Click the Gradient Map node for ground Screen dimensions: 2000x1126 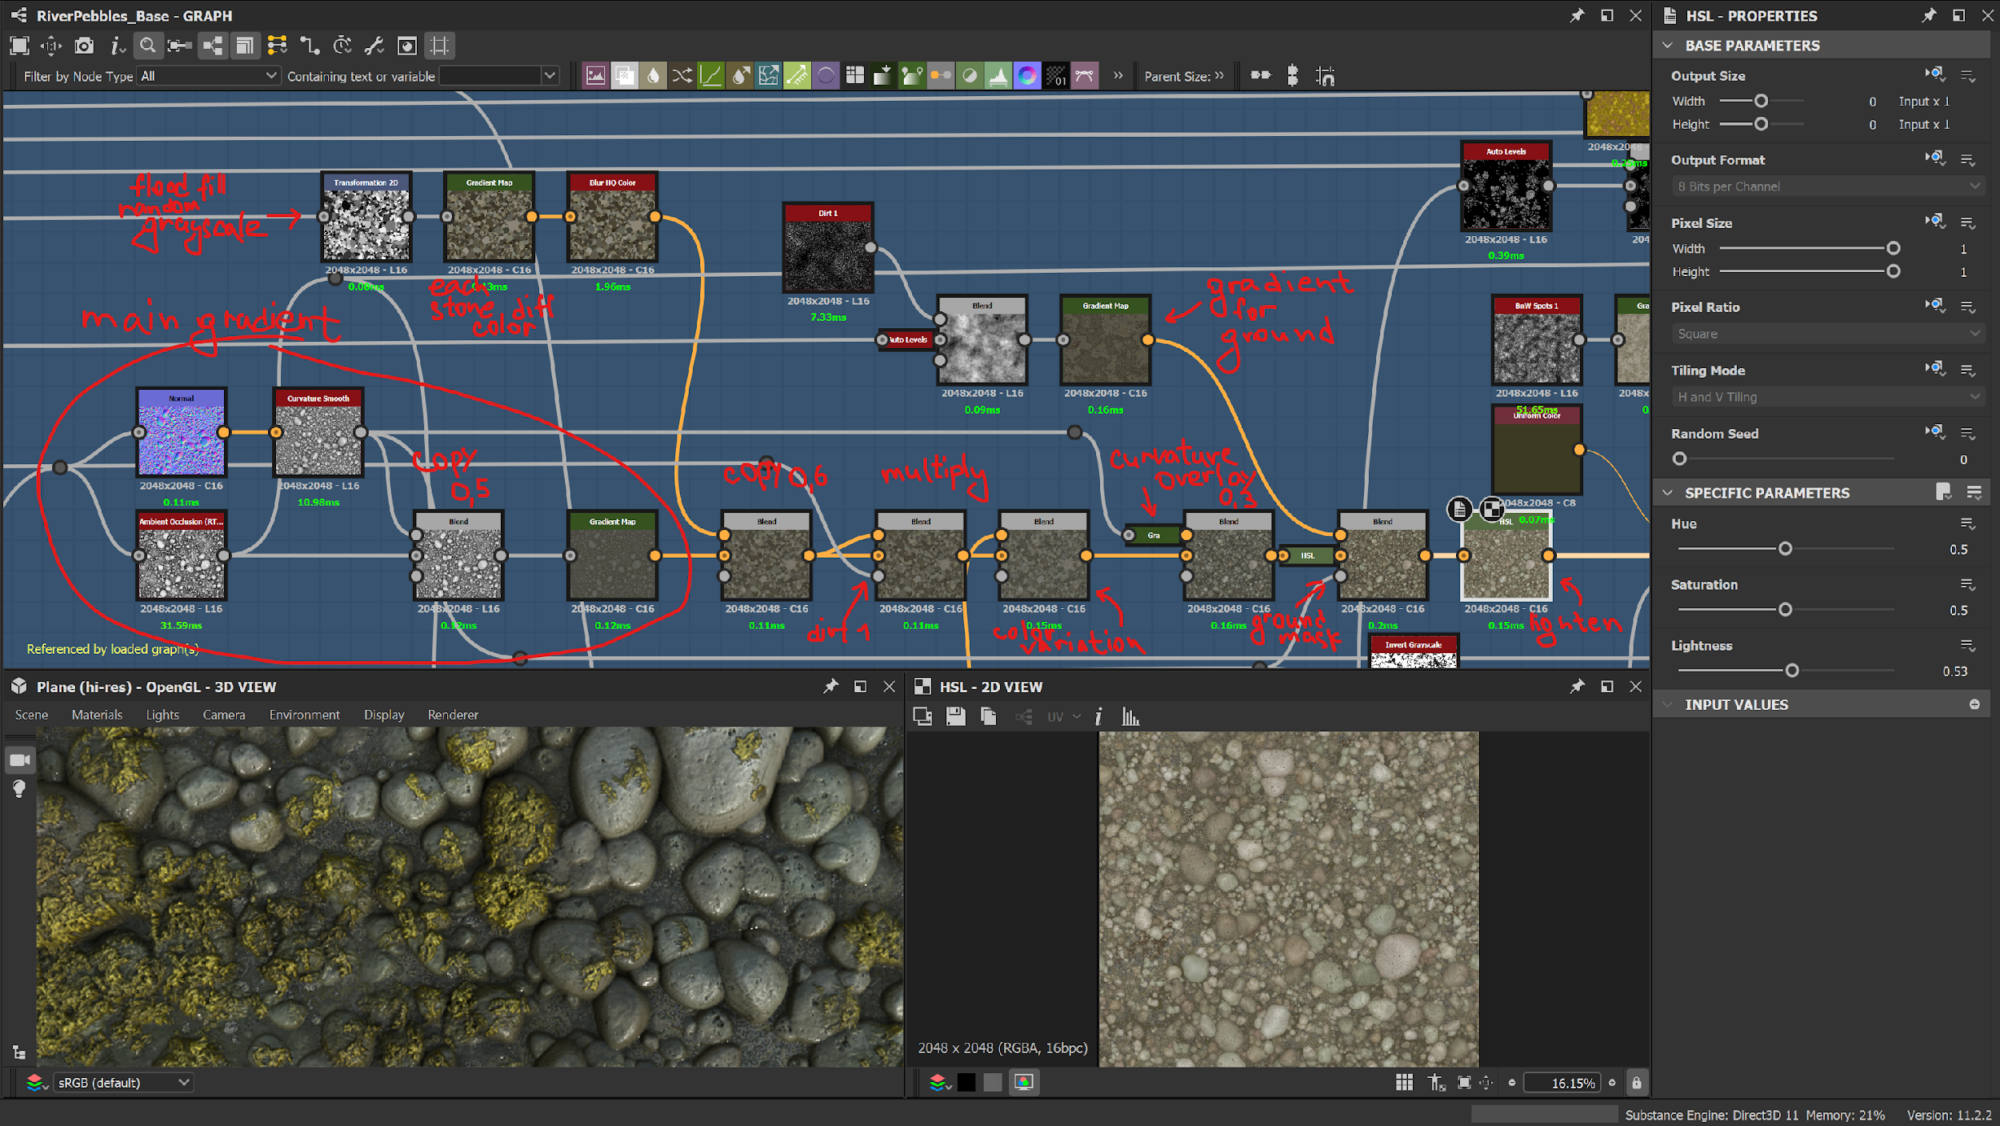tap(1105, 345)
